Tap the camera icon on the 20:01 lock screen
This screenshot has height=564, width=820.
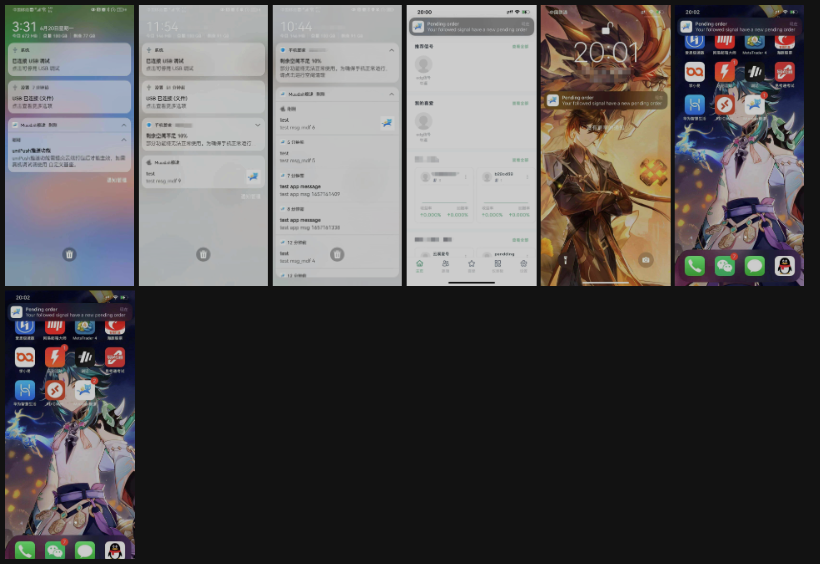[x=646, y=260]
